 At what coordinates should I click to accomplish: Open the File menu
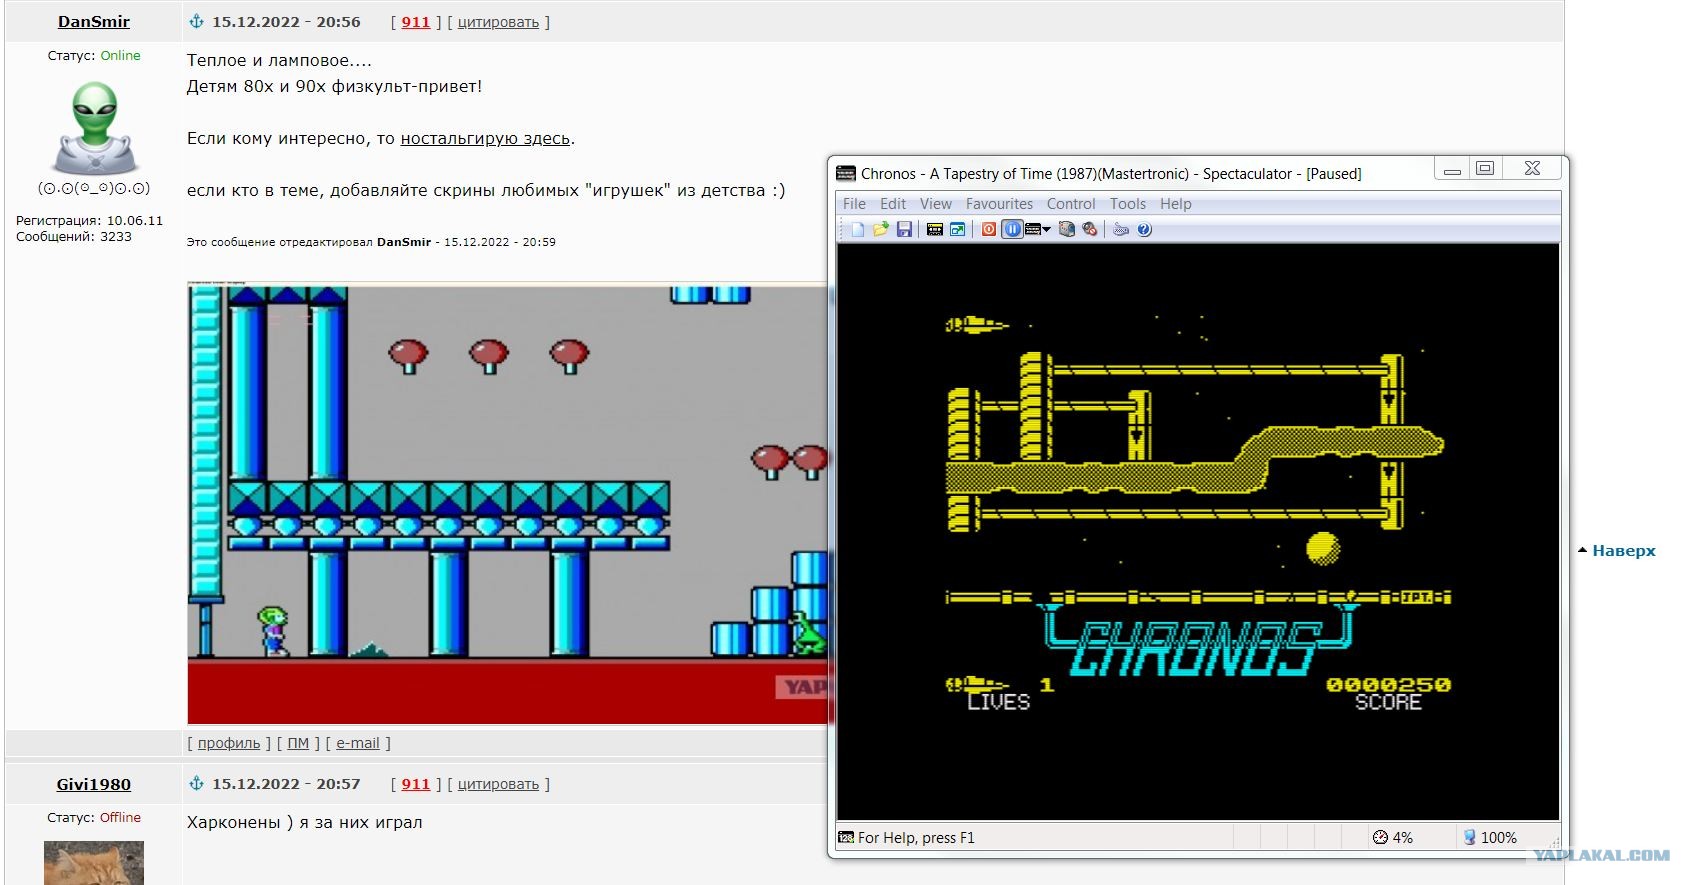pos(854,203)
